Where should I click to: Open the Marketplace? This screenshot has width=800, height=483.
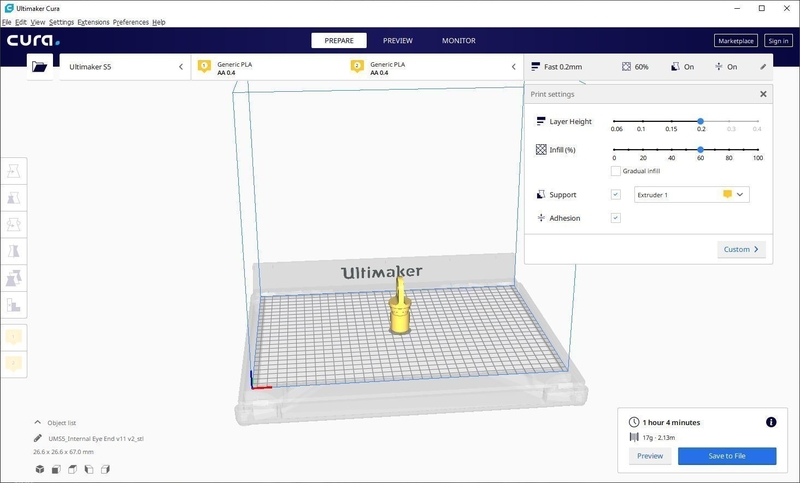click(736, 41)
